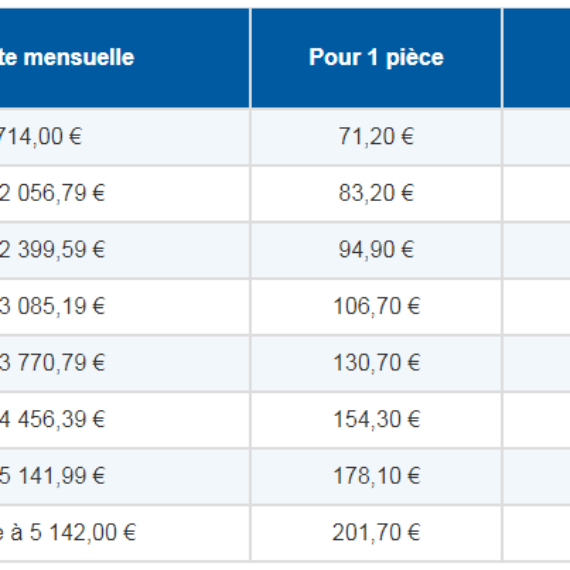The height and width of the screenshot is (570, 570).
Task: Select the 94,90 € price cell
Action: pyautogui.click(x=376, y=250)
